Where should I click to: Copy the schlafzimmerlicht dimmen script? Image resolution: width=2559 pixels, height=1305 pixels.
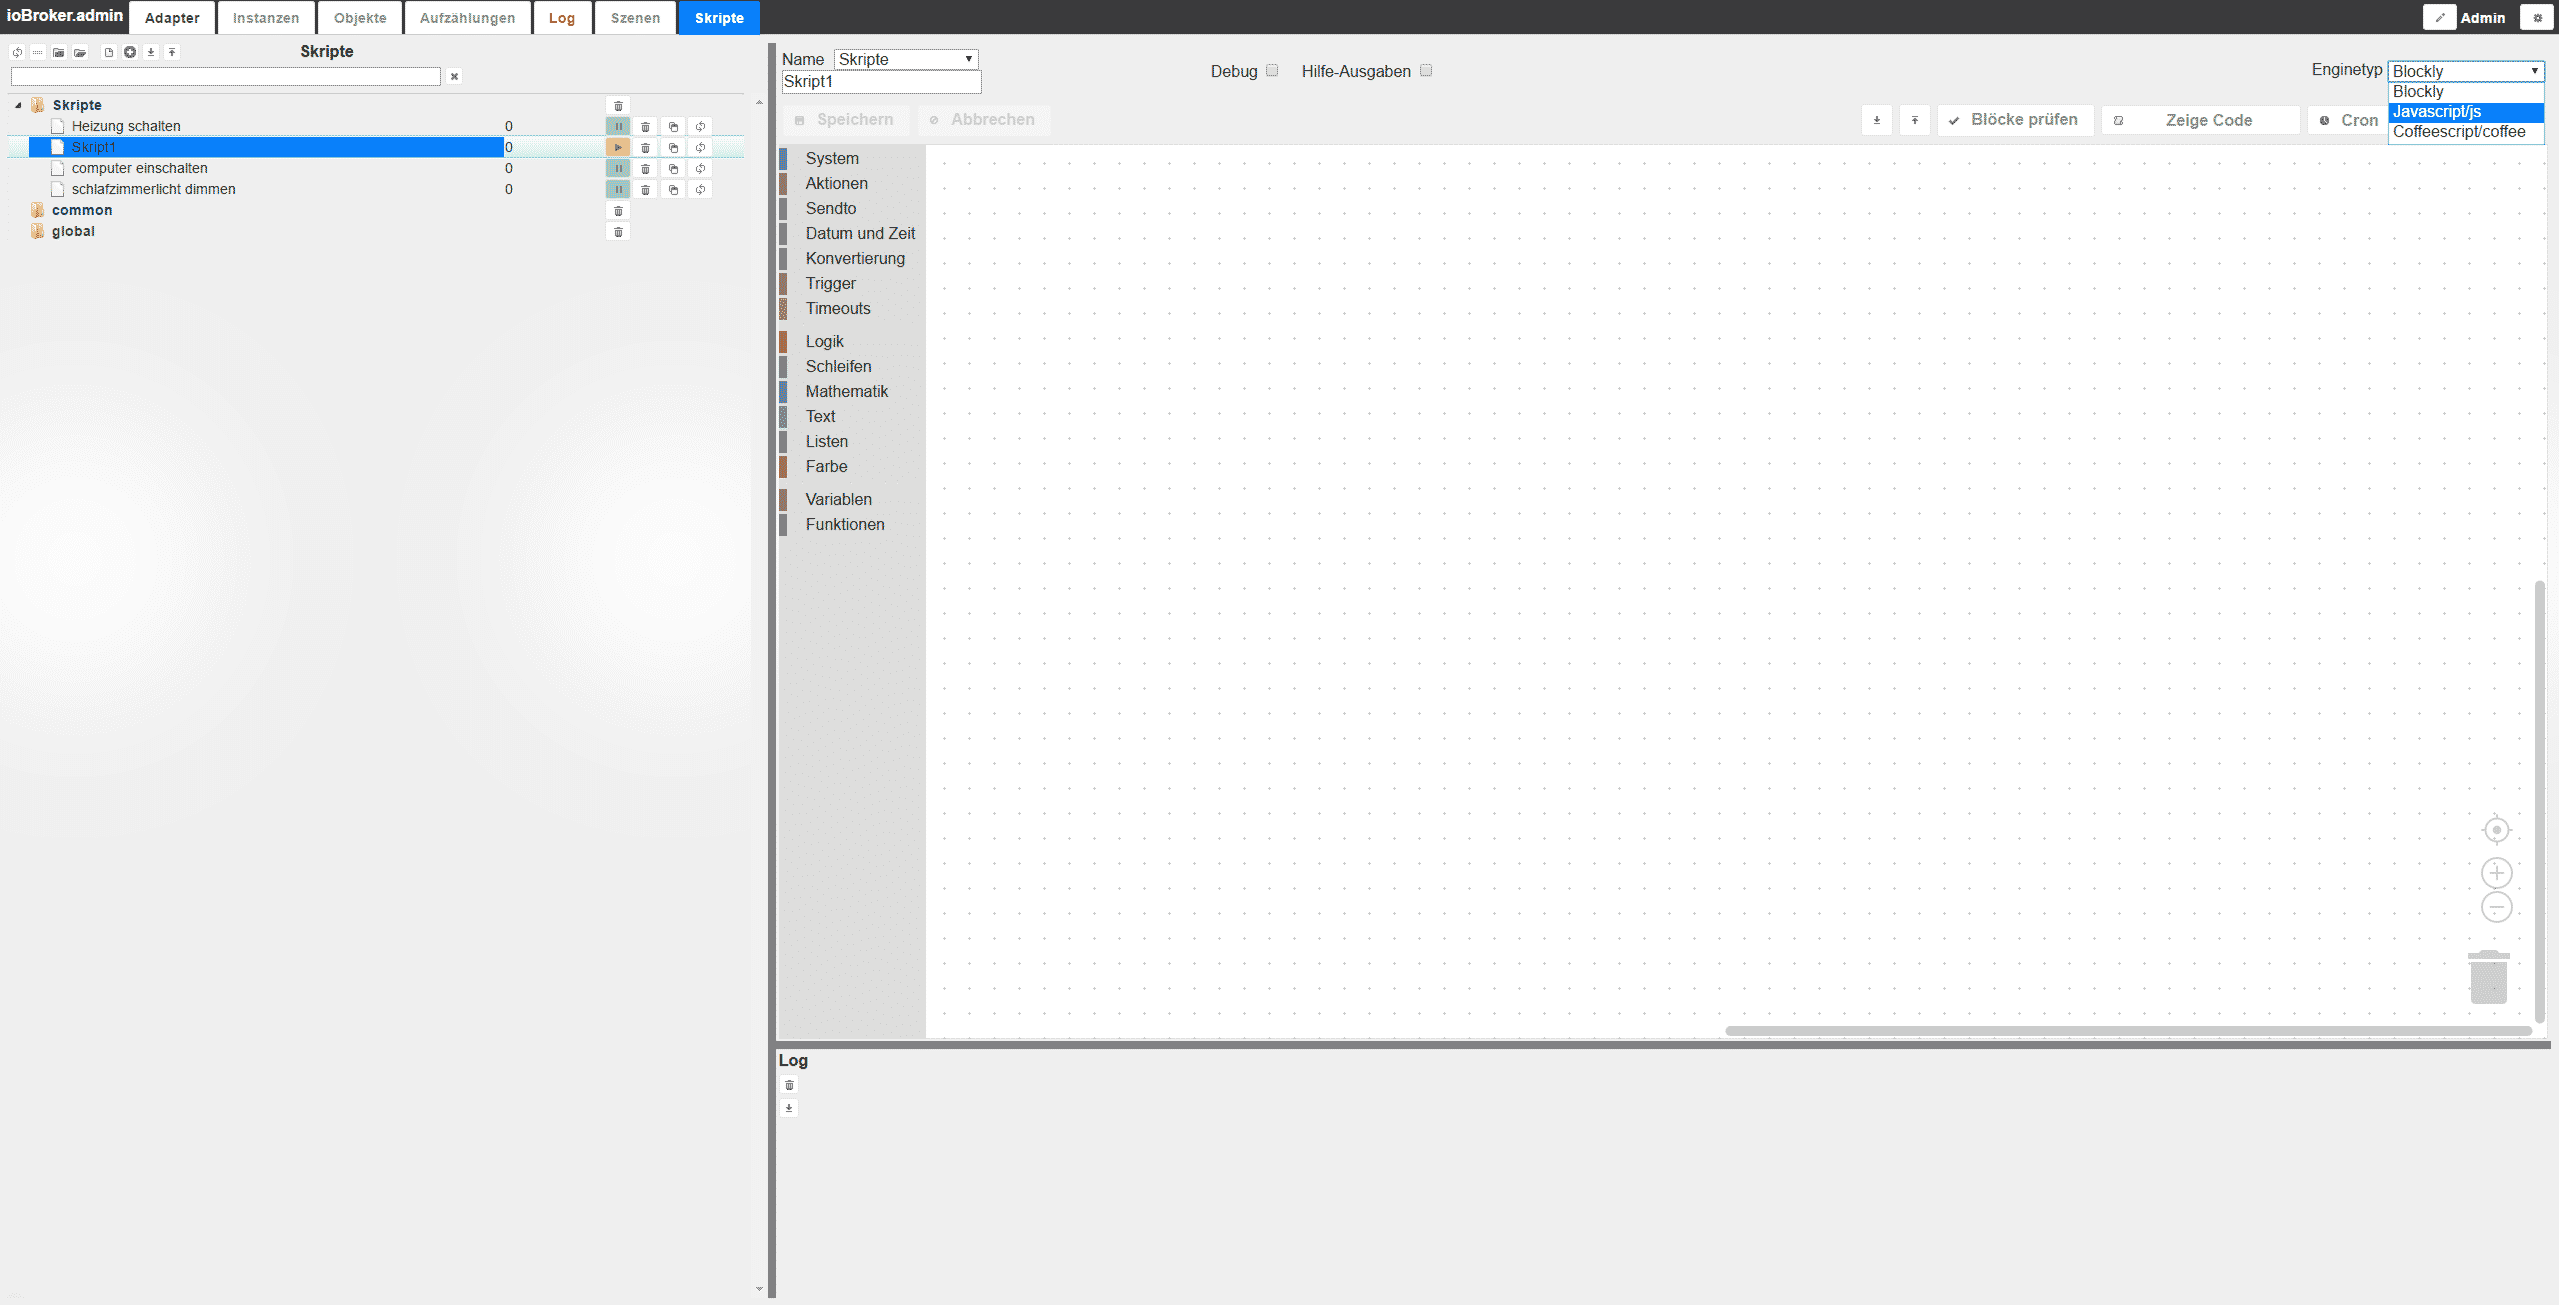point(673,189)
